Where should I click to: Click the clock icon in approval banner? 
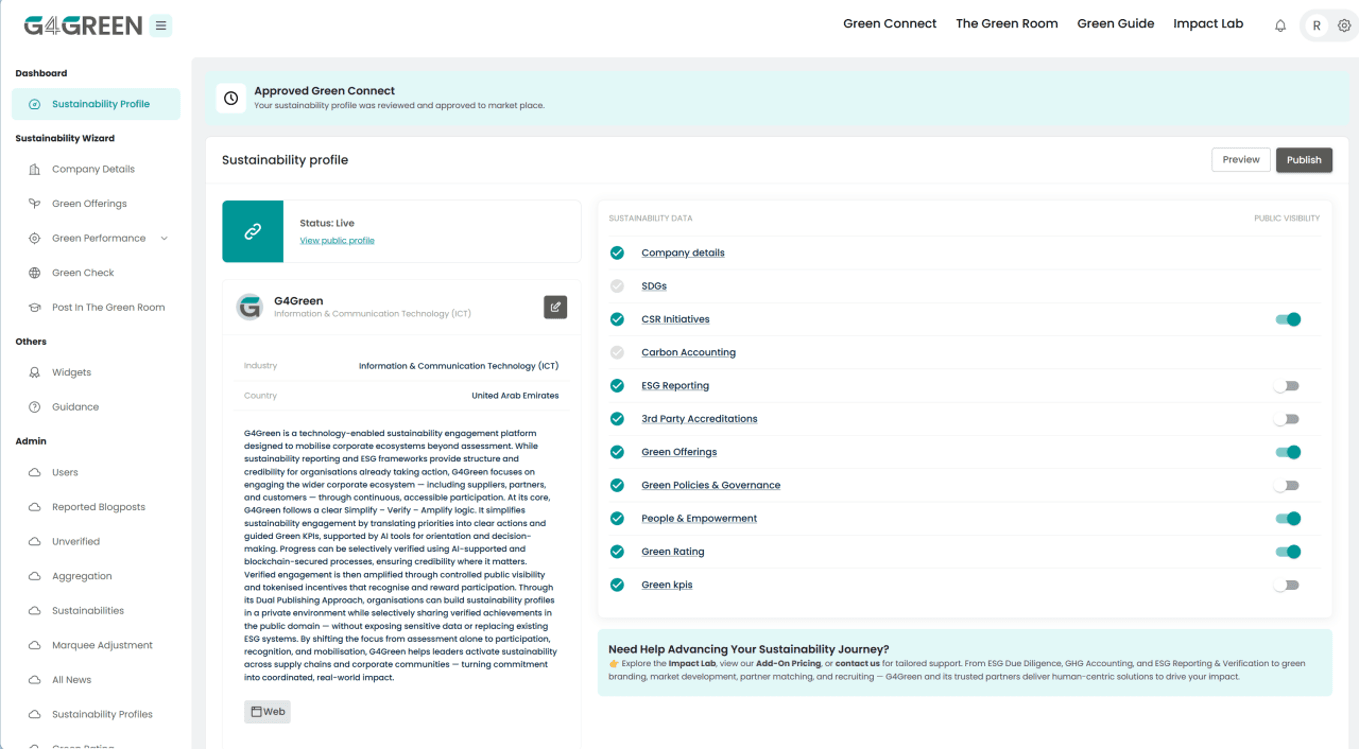click(231, 98)
